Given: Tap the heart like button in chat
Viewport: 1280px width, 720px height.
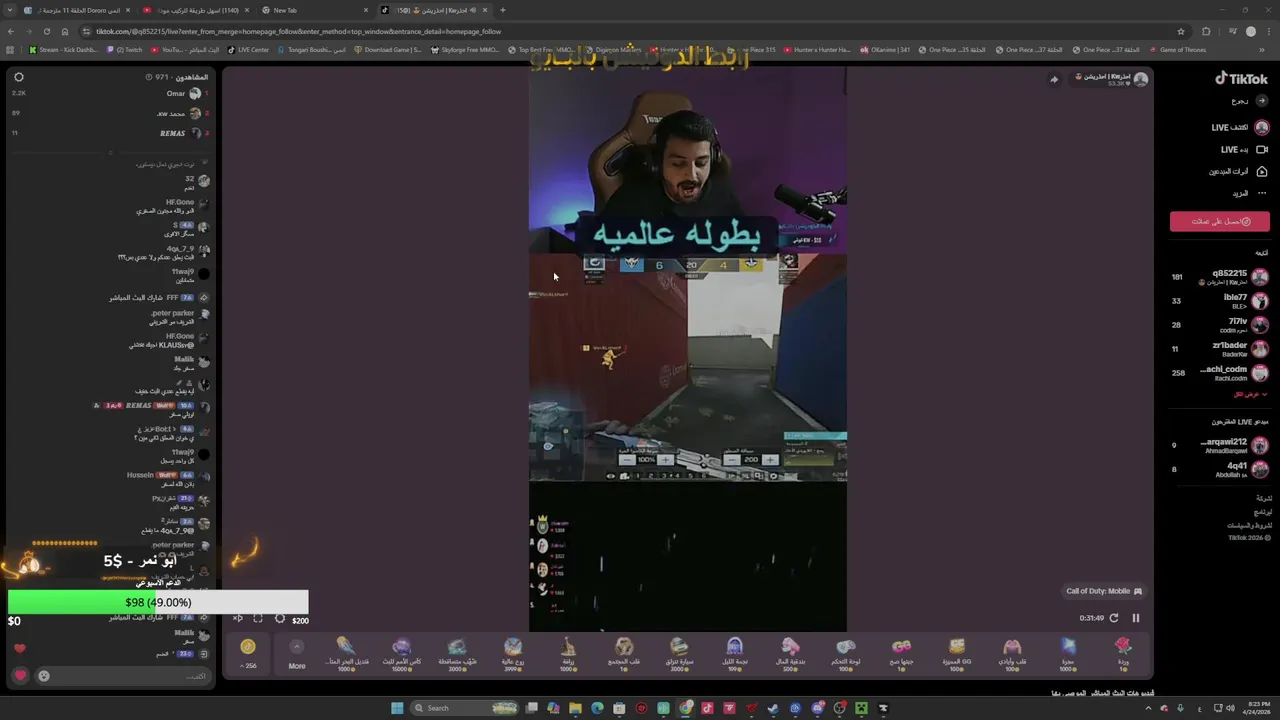Looking at the screenshot, I should pos(20,676).
